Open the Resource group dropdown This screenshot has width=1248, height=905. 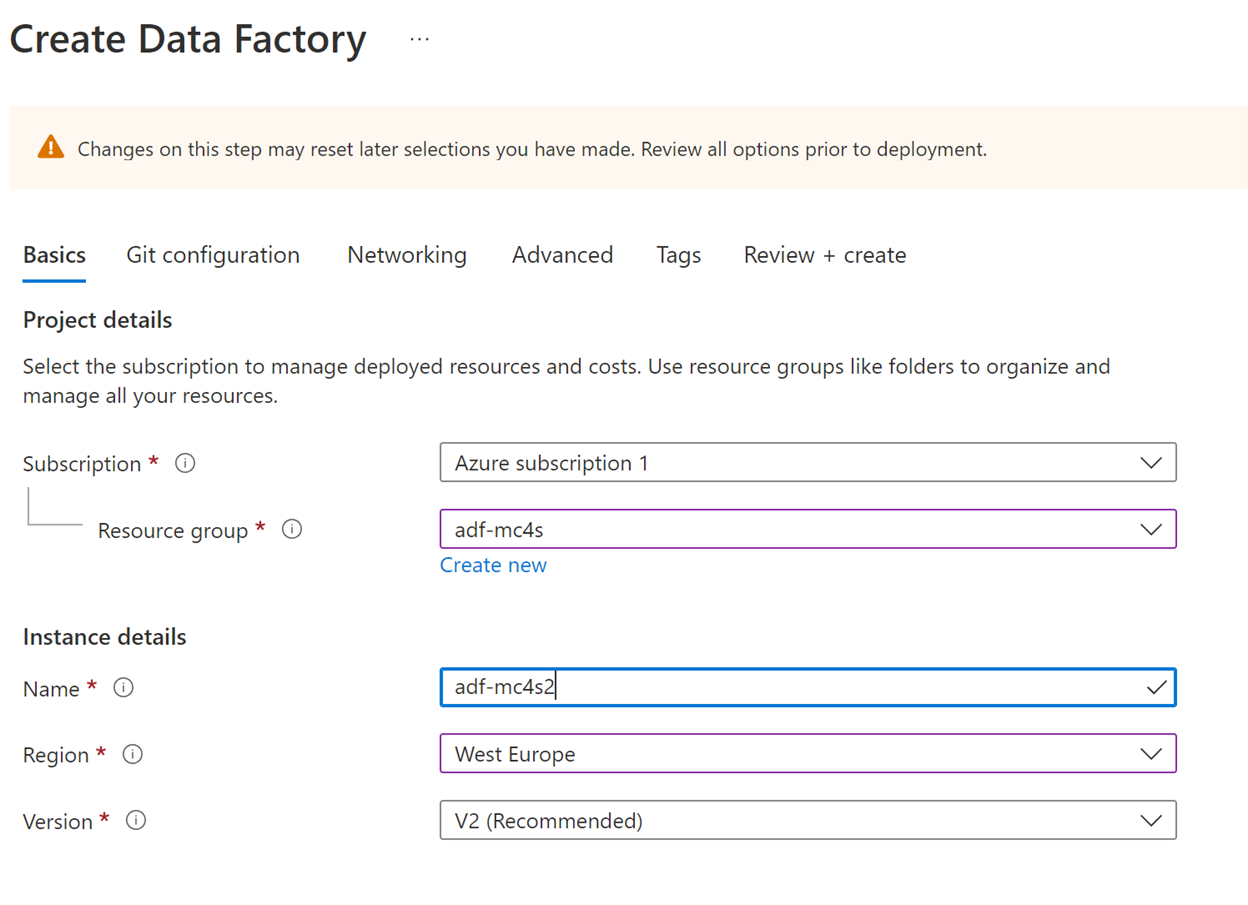coord(808,529)
